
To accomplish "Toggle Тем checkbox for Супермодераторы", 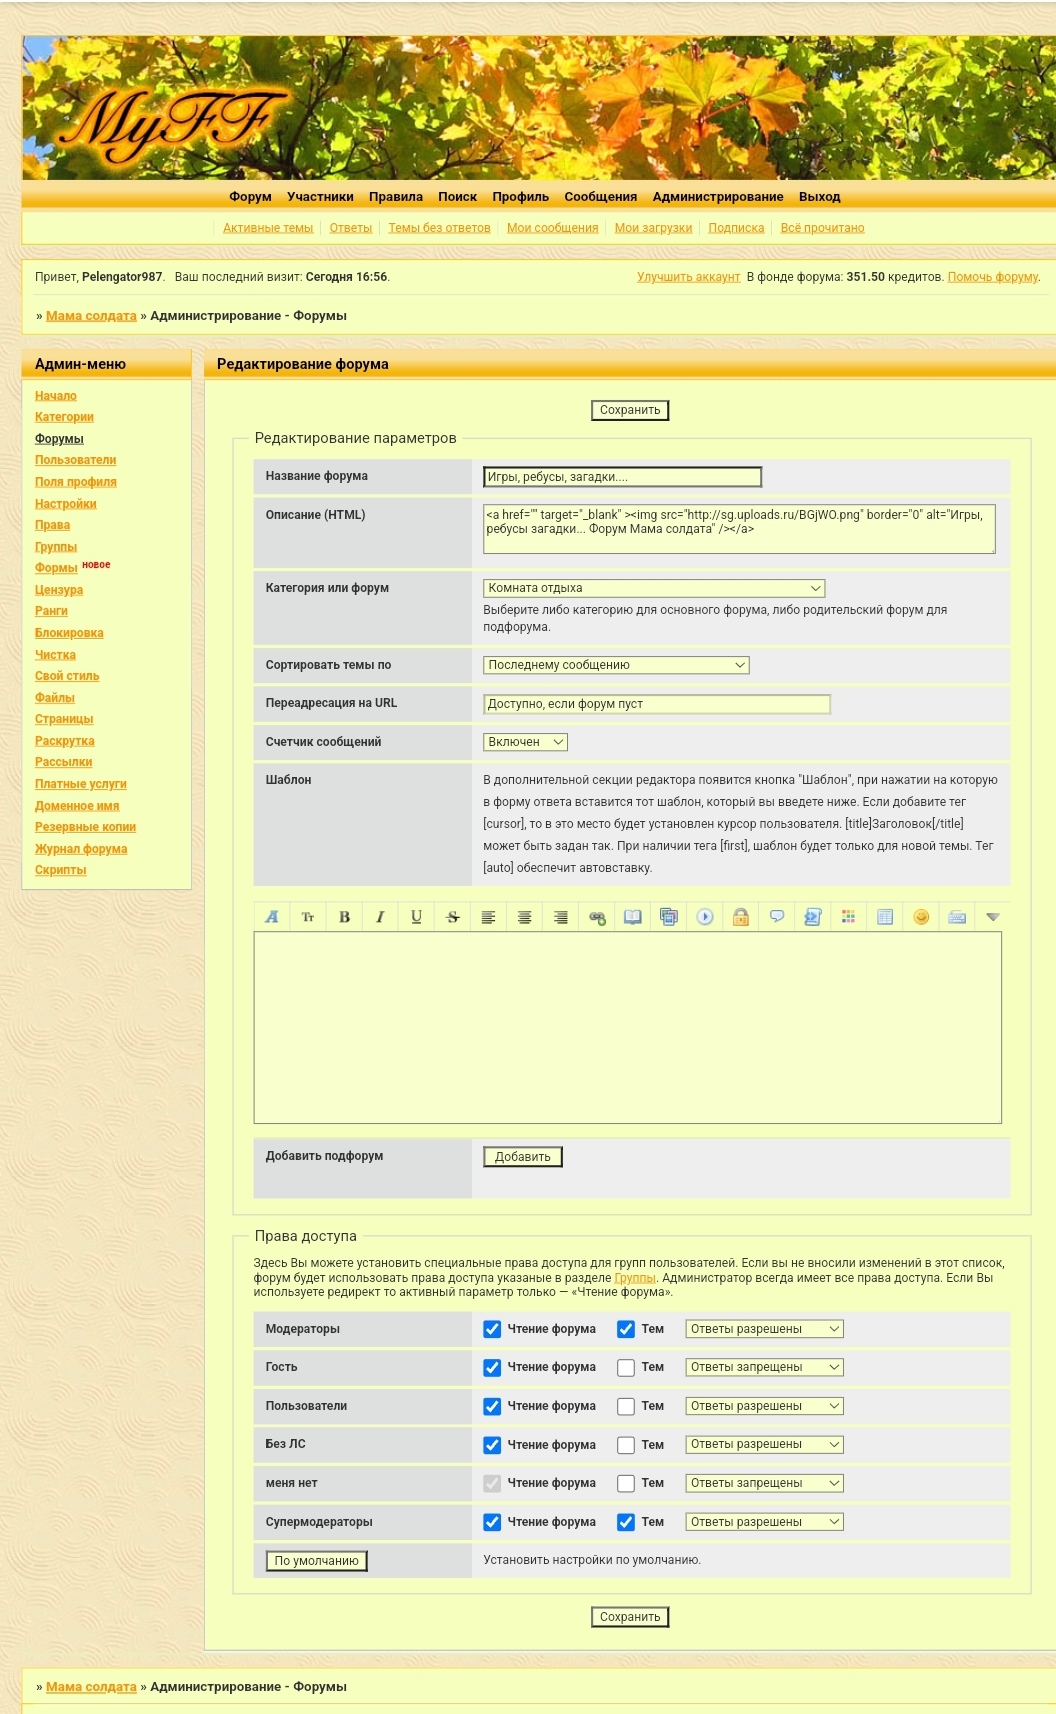I will [x=626, y=1522].
